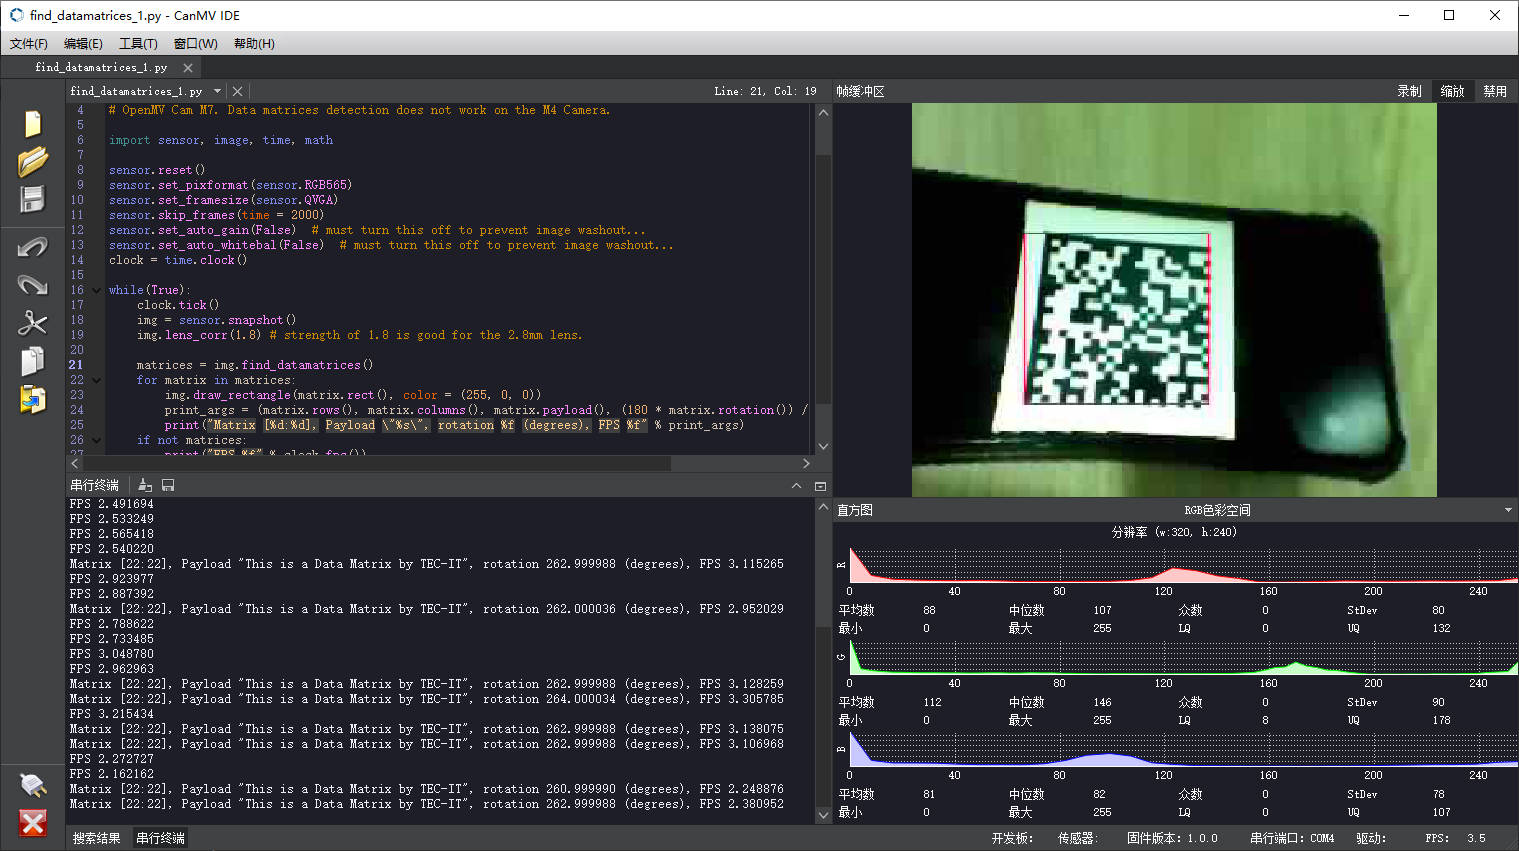
Task: Click the 录制 record button
Action: [x=1409, y=91]
